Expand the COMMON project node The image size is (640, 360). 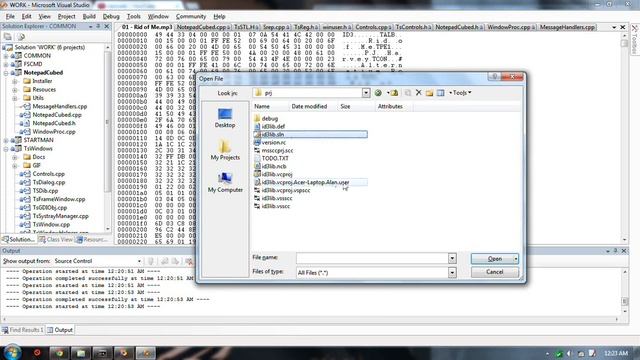(x=6, y=56)
